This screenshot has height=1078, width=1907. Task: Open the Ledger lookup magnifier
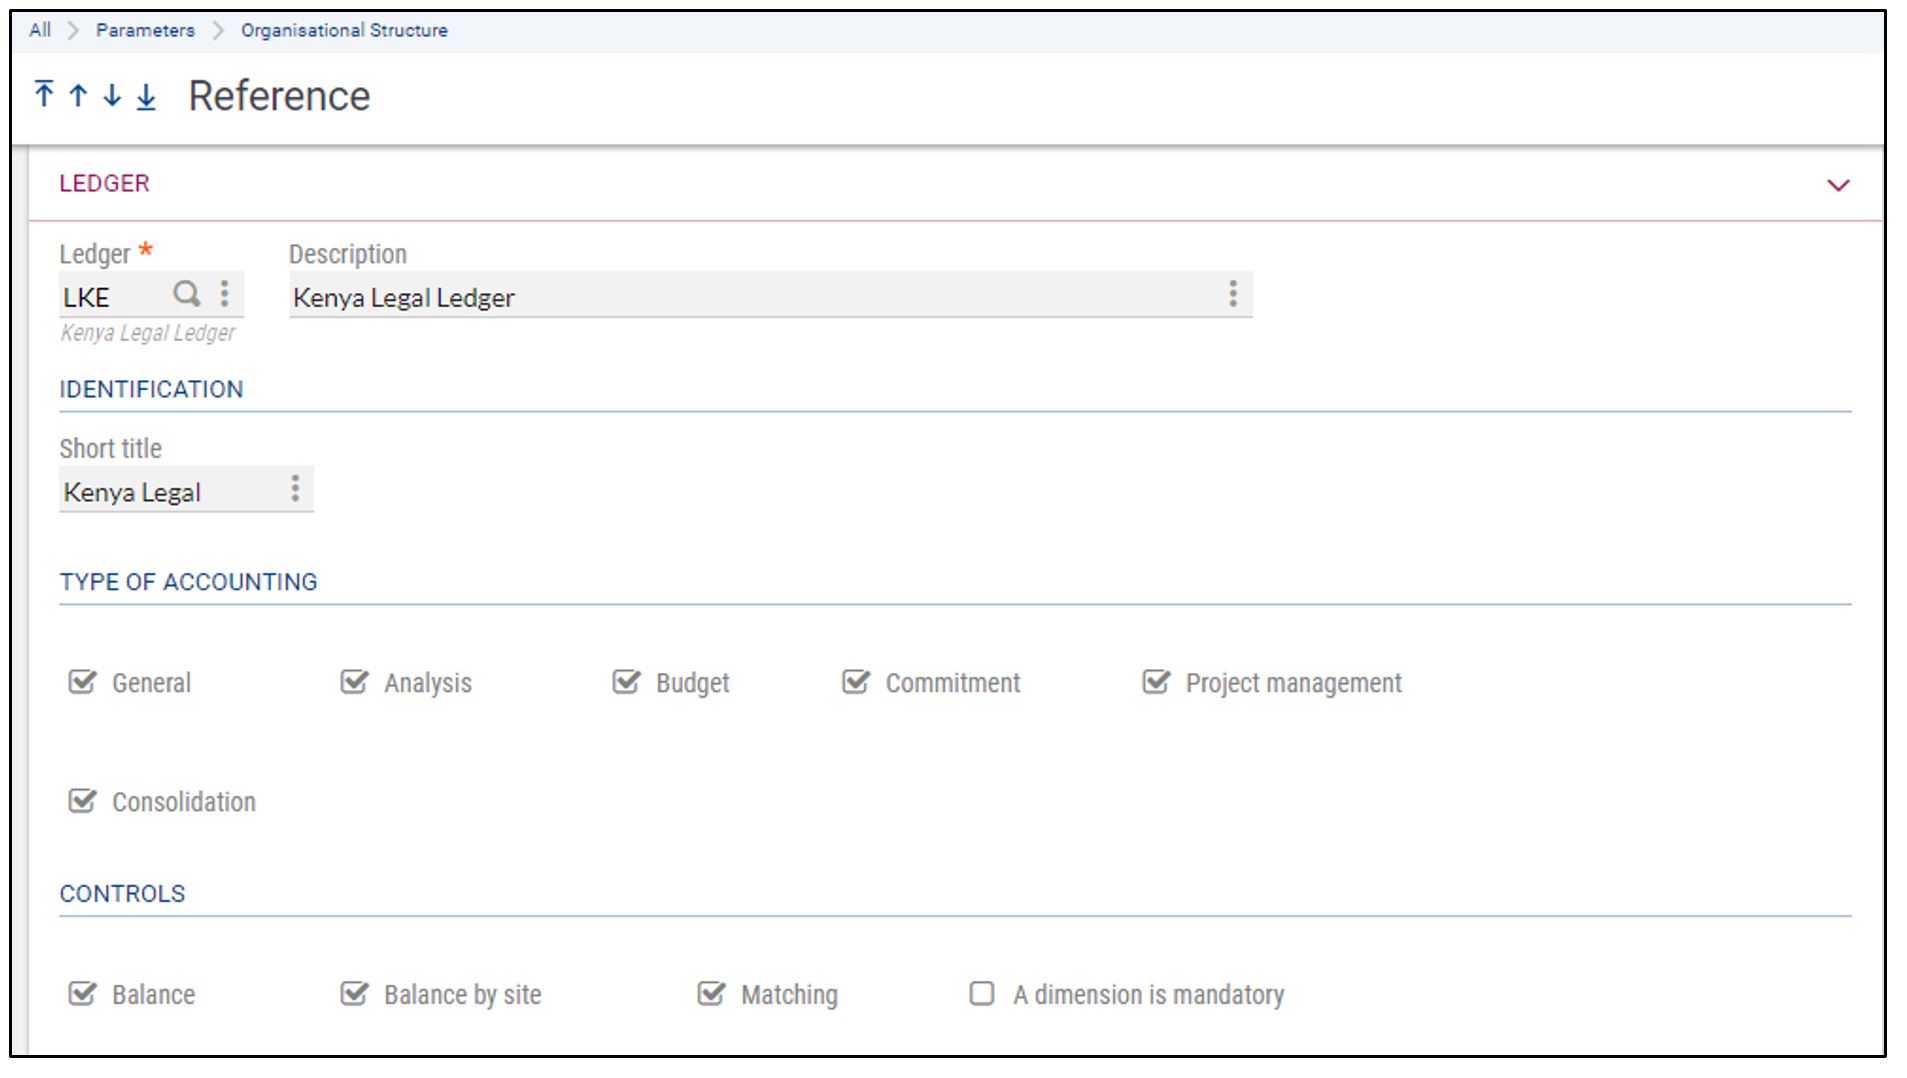click(187, 294)
